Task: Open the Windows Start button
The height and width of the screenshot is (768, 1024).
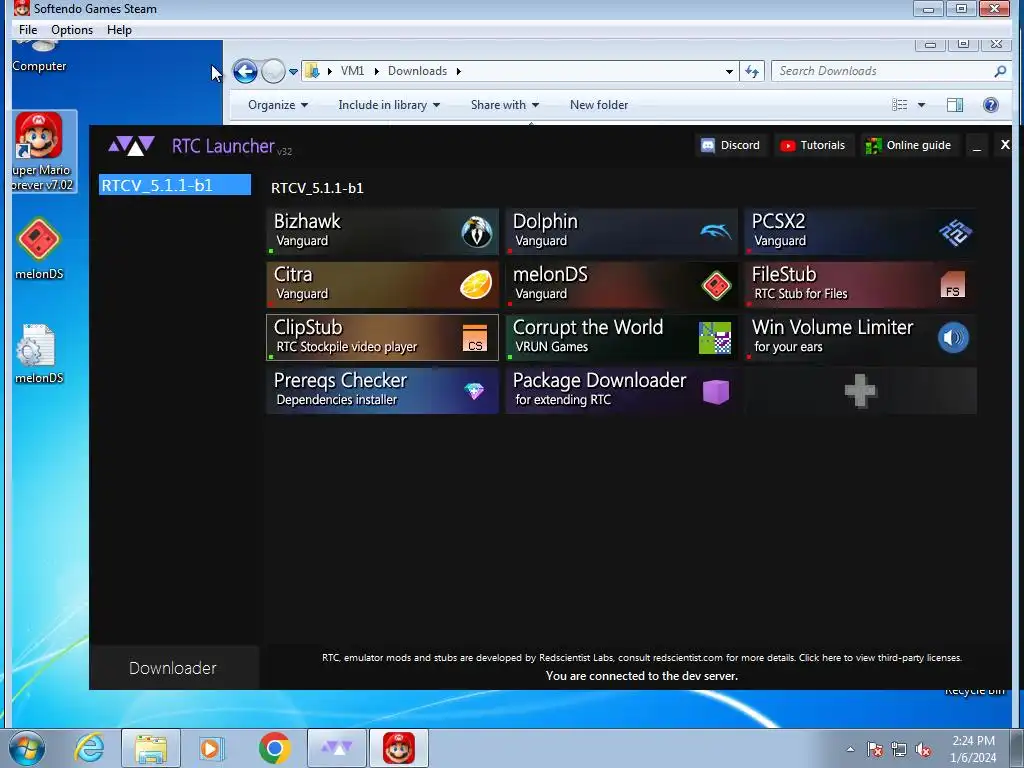Action: pyautogui.click(x=27, y=748)
